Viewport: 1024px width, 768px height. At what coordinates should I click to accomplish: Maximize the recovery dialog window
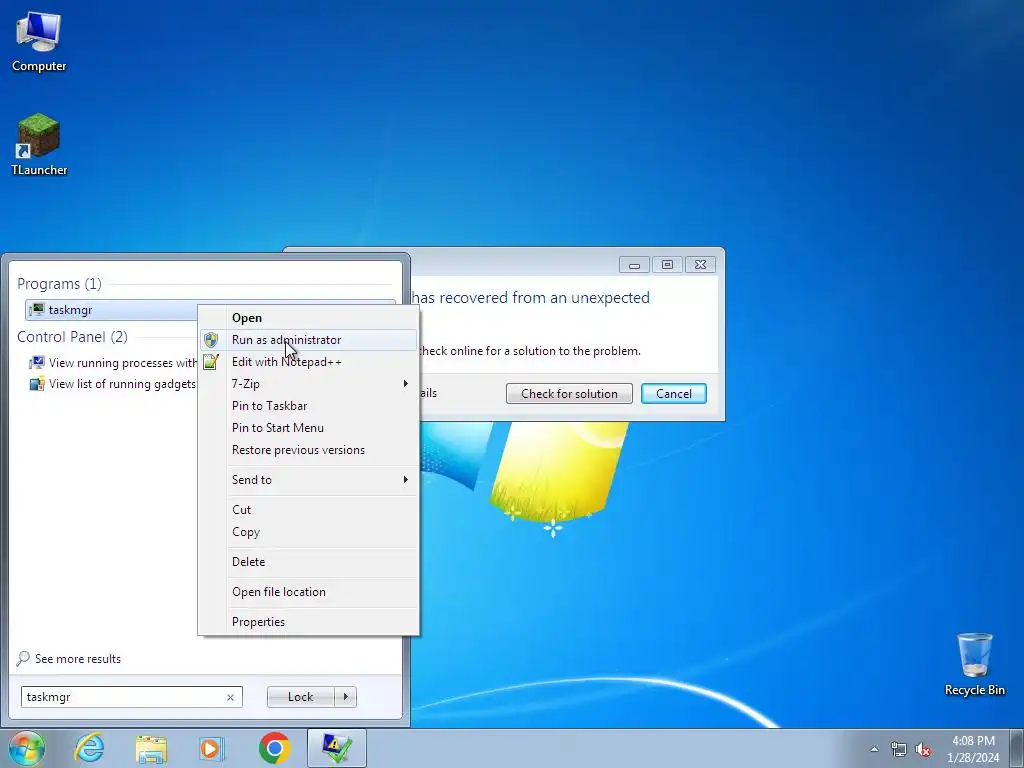667,264
